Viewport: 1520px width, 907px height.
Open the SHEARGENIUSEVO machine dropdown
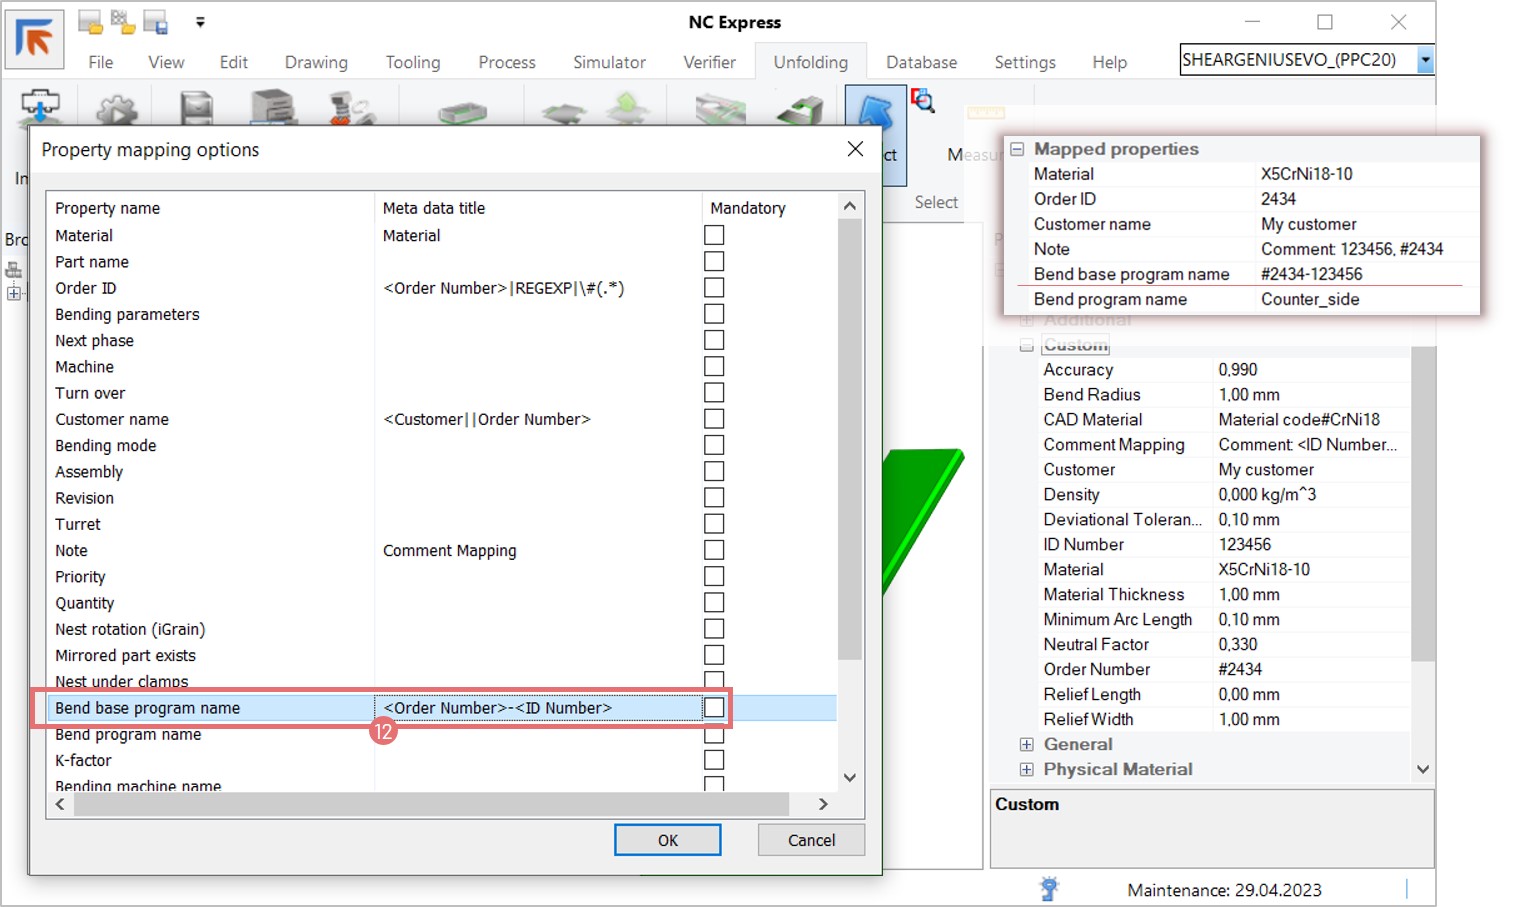pos(1425,60)
